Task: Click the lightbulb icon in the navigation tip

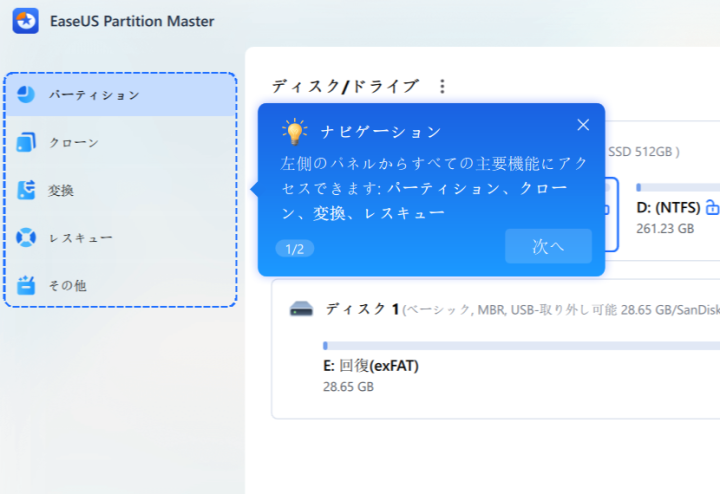Action: point(295,132)
